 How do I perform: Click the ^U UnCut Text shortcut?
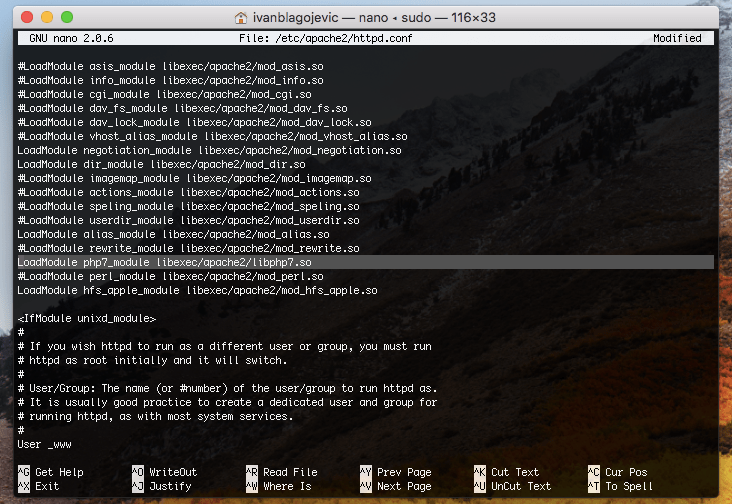[x=513, y=486]
